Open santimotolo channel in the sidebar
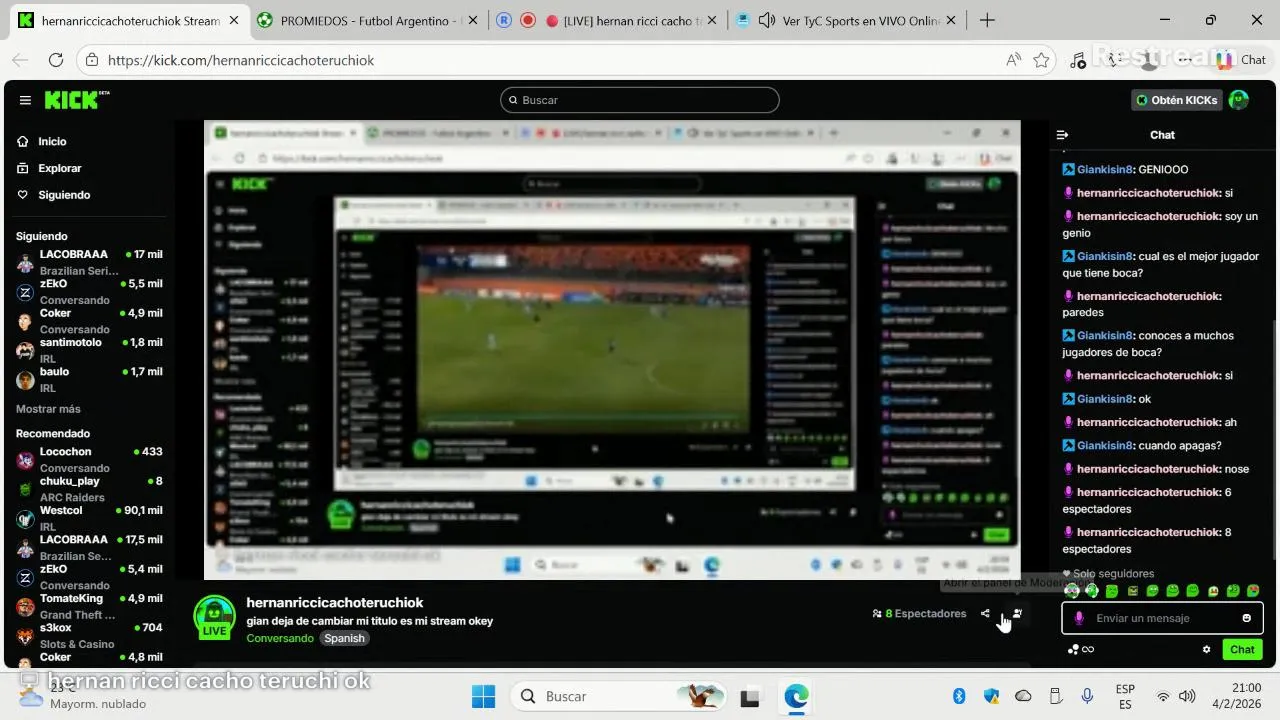Screen dimensions: 1280x720 (x=88, y=349)
